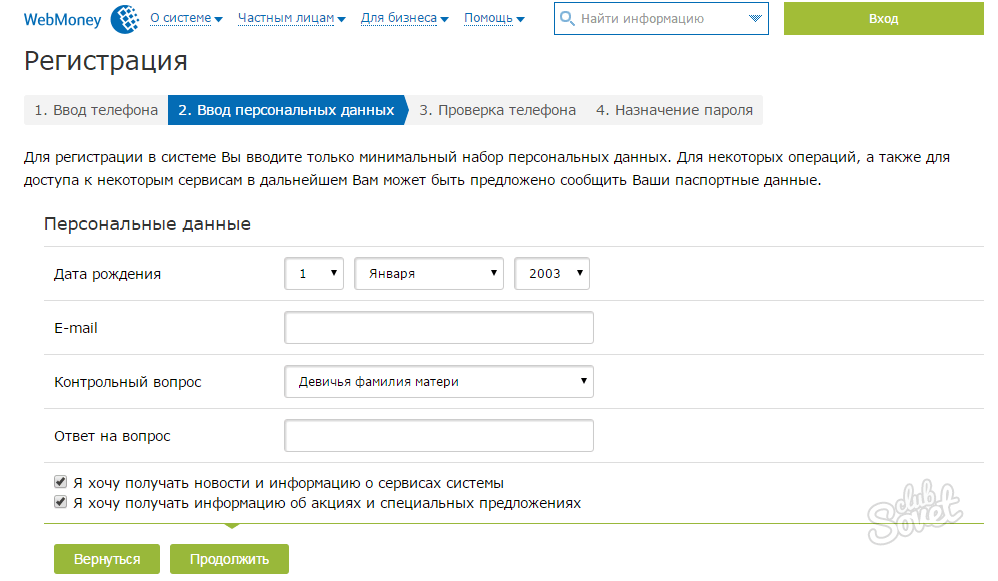Click the magnifying glass search icon
This screenshot has height=581, width=998.
[x=566, y=18]
